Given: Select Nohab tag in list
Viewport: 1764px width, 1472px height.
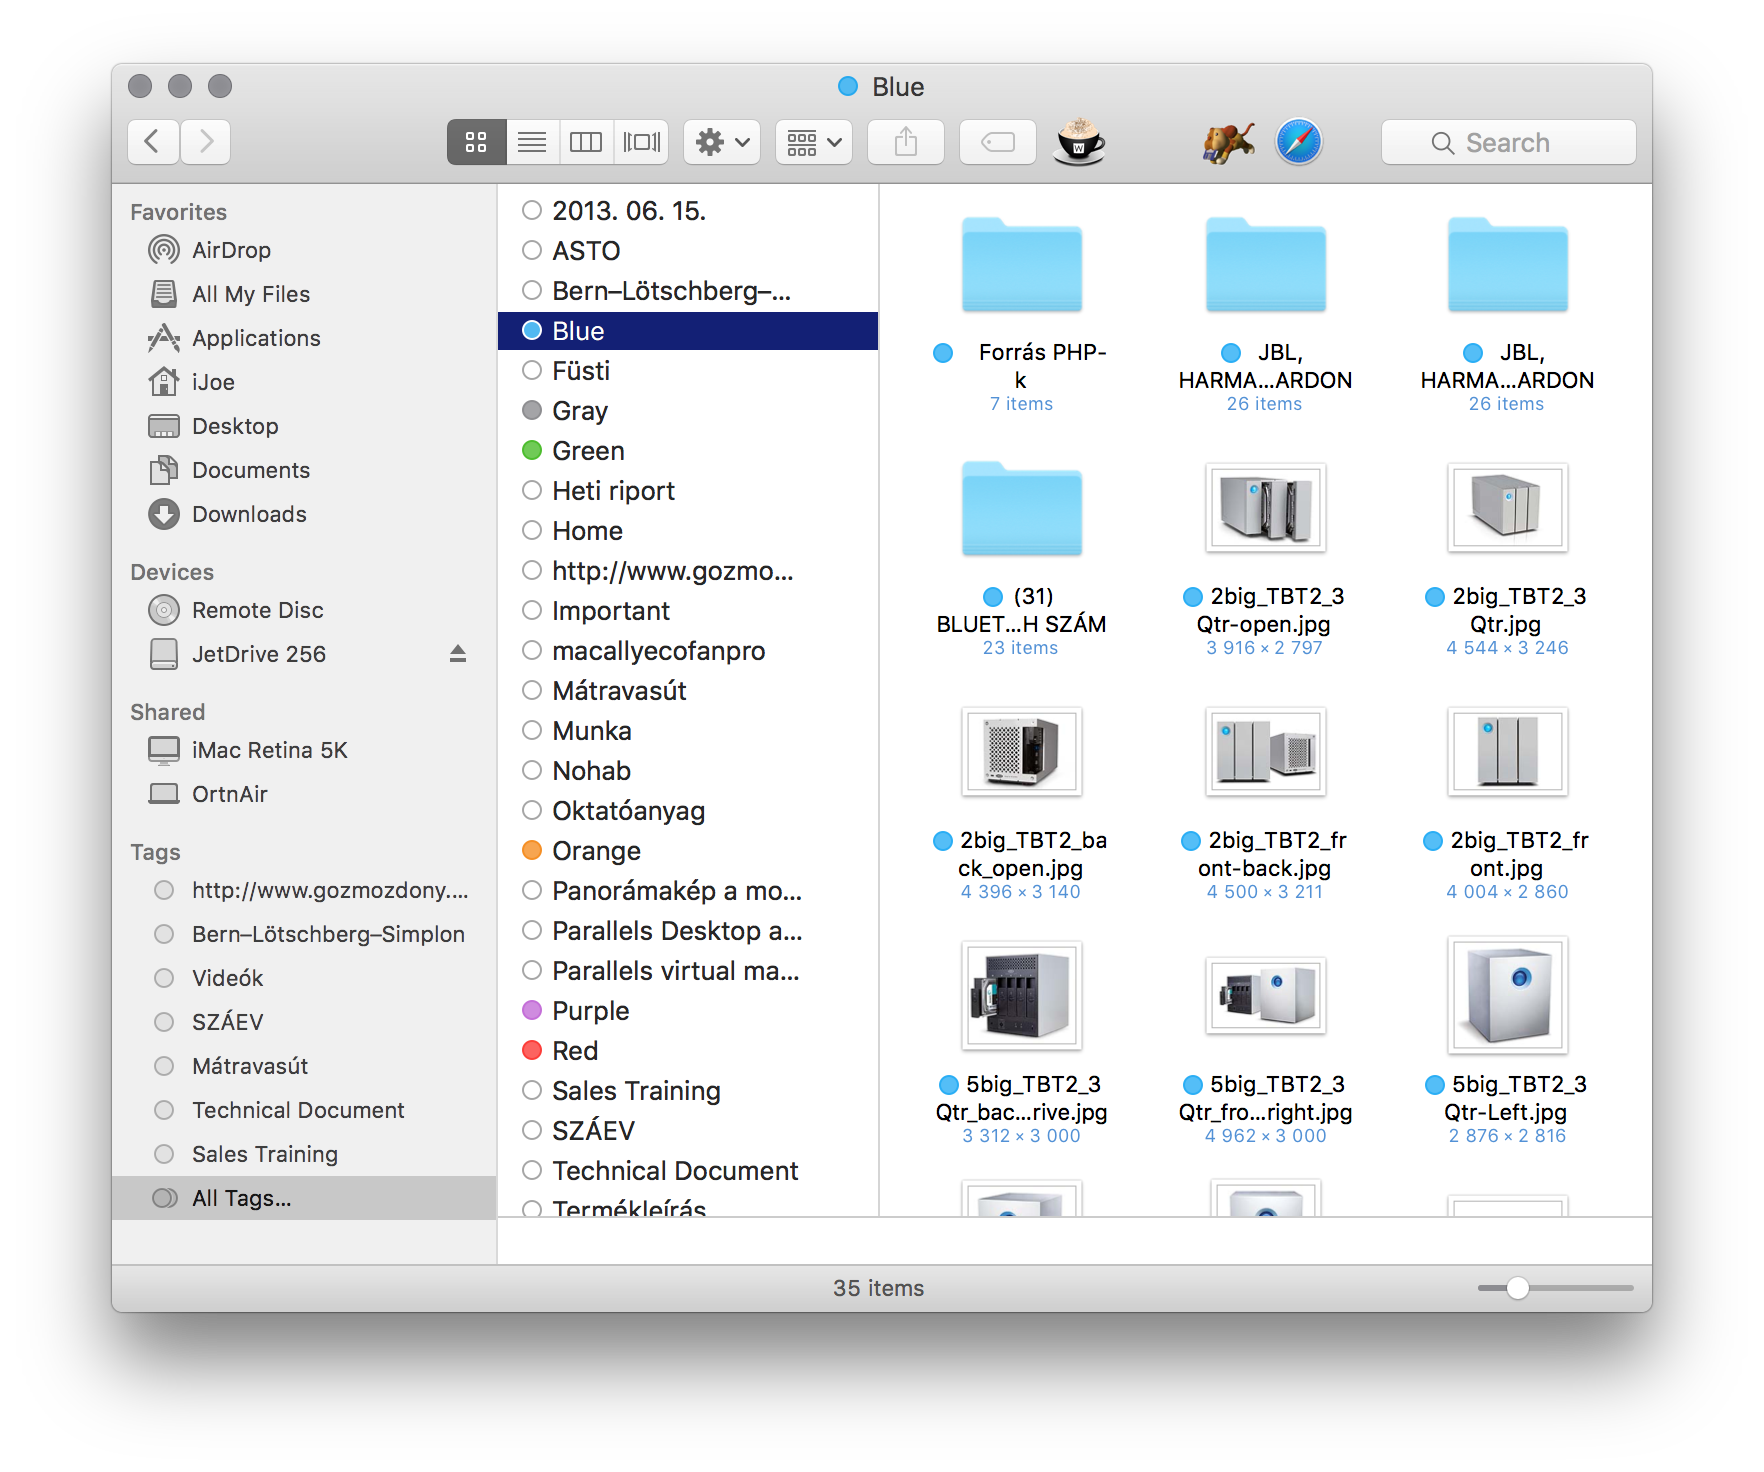Looking at the screenshot, I should pyautogui.click(x=688, y=771).
